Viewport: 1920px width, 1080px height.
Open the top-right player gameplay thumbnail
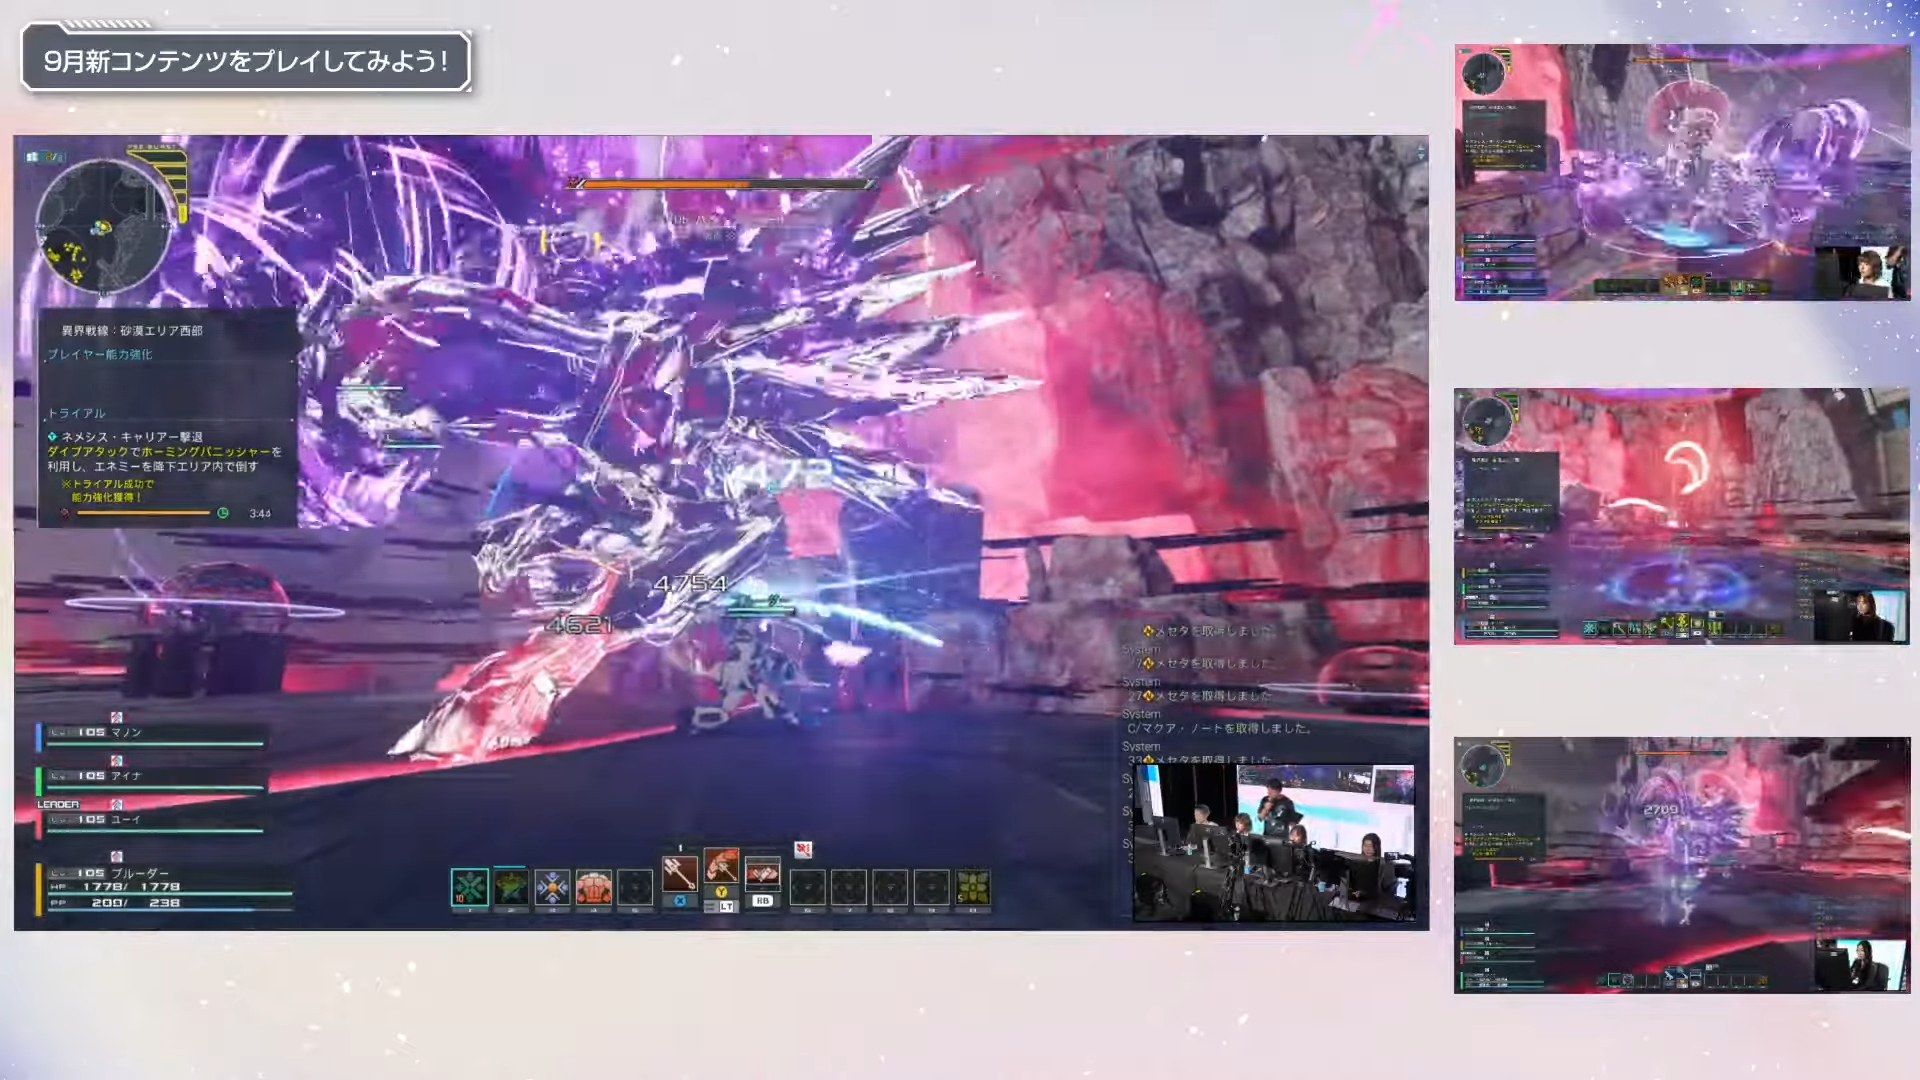coord(1682,172)
